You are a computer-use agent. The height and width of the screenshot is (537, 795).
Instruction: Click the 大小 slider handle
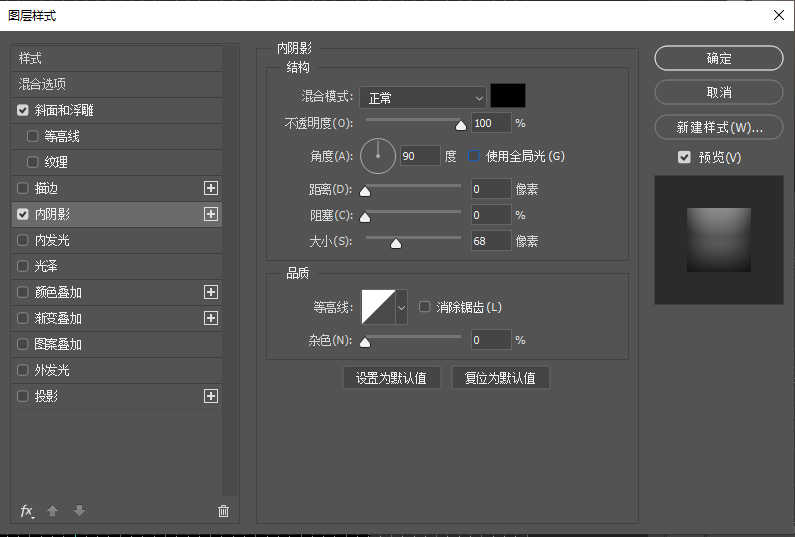(x=395, y=244)
